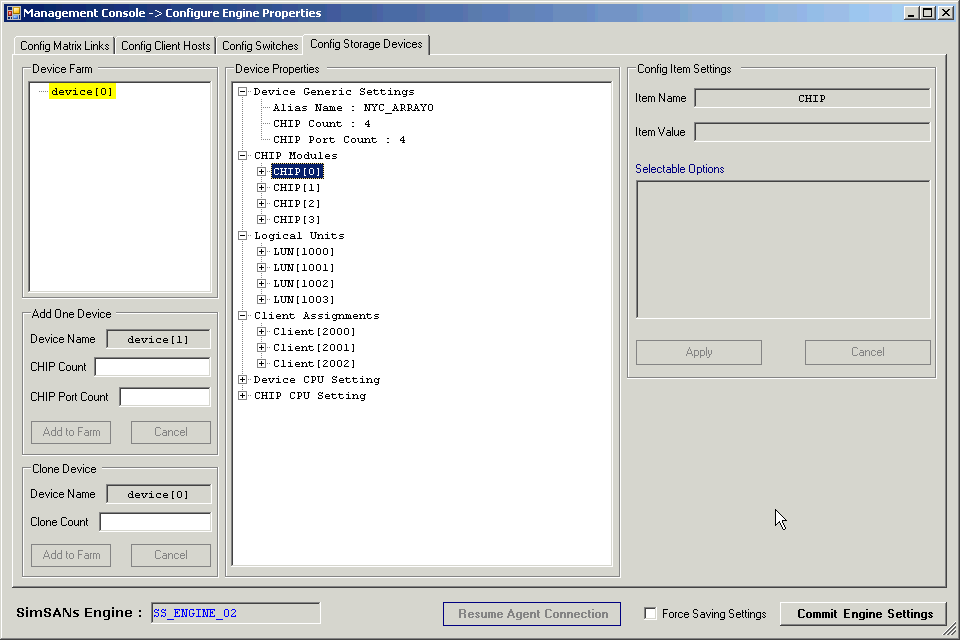960x640 pixels.
Task: Select the Device CPU Setting label
Action: [317, 380]
